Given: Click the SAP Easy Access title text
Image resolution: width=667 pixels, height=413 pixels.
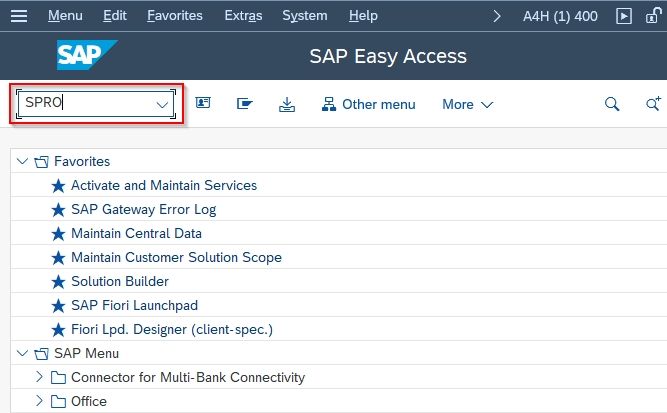Looking at the screenshot, I should pyautogui.click(x=388, y=57).
